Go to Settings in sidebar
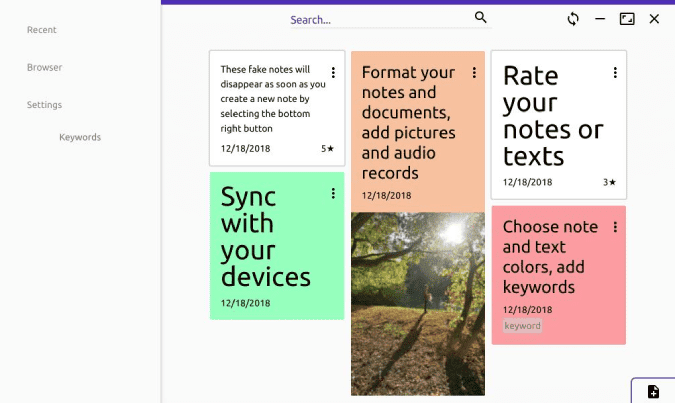 click(x=44, y=105)
